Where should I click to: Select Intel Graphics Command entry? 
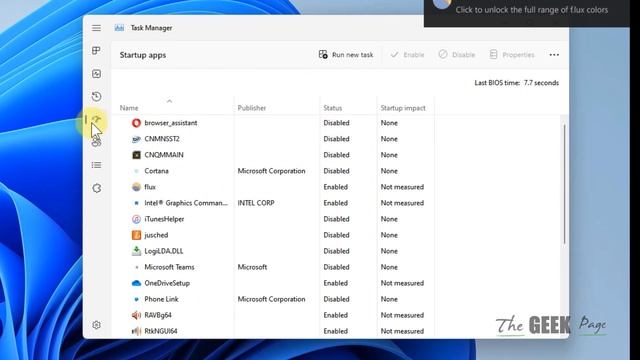[x=273, y=203]
